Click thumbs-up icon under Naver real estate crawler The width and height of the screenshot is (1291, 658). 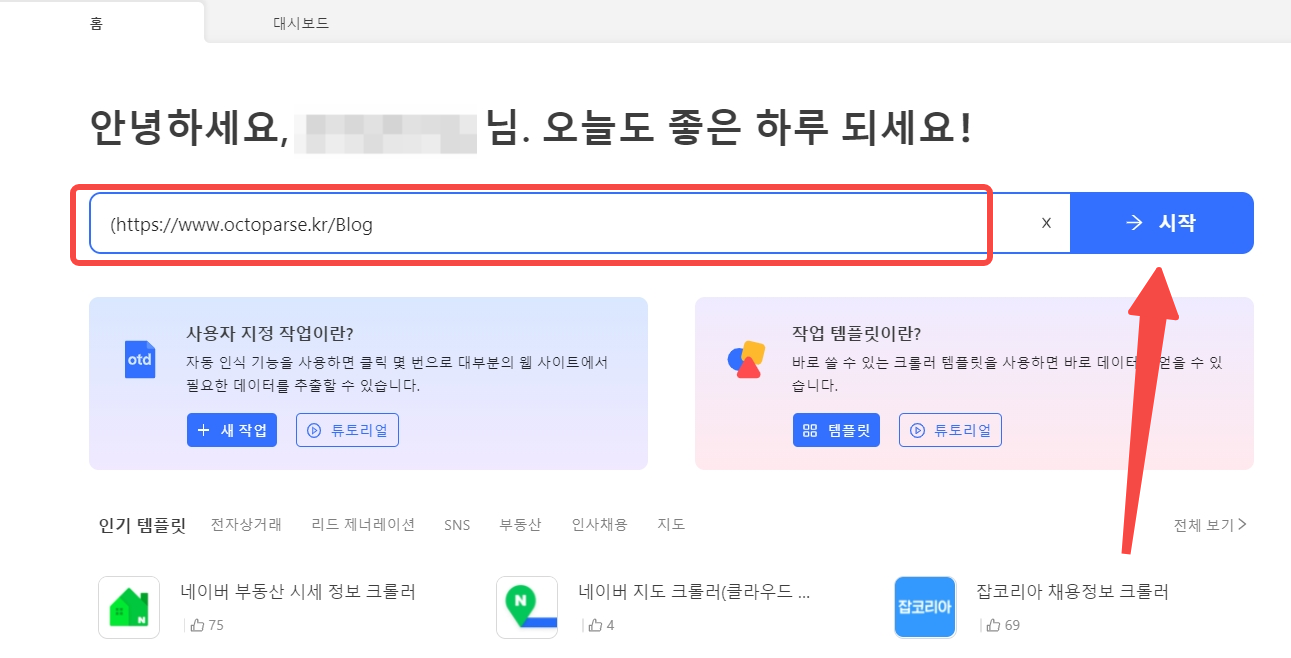pyautogui.click(x=197, y=625)
